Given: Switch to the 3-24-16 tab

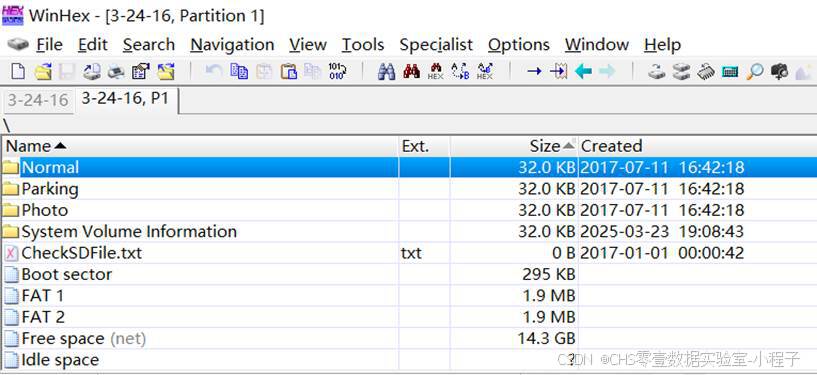Looking at the screenshot, I should click(38, 100).
